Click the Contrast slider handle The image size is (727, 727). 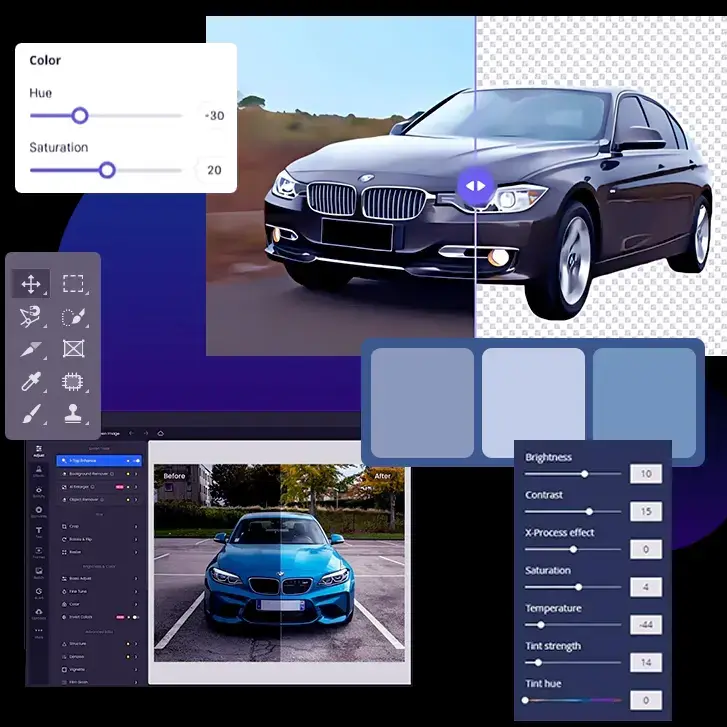click(589, 512)
